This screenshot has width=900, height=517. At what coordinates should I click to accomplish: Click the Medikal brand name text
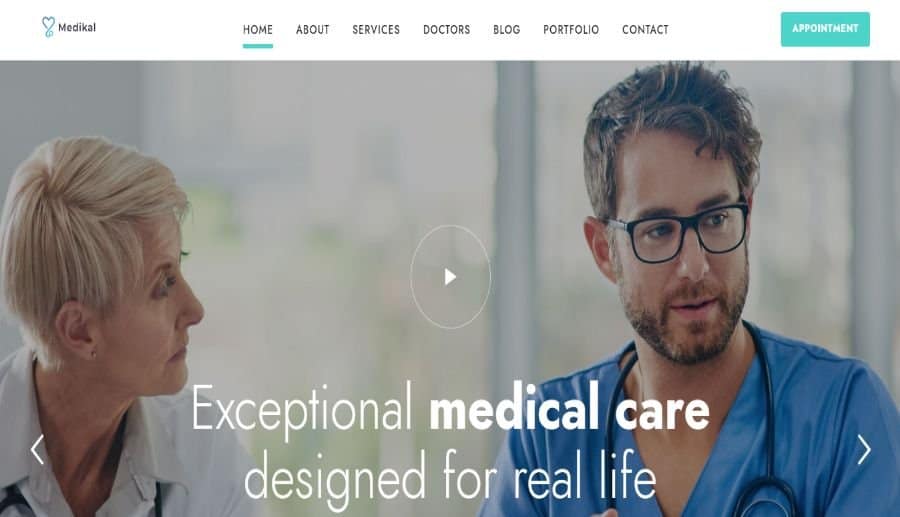pyautogui.click(x=77, y=28)
